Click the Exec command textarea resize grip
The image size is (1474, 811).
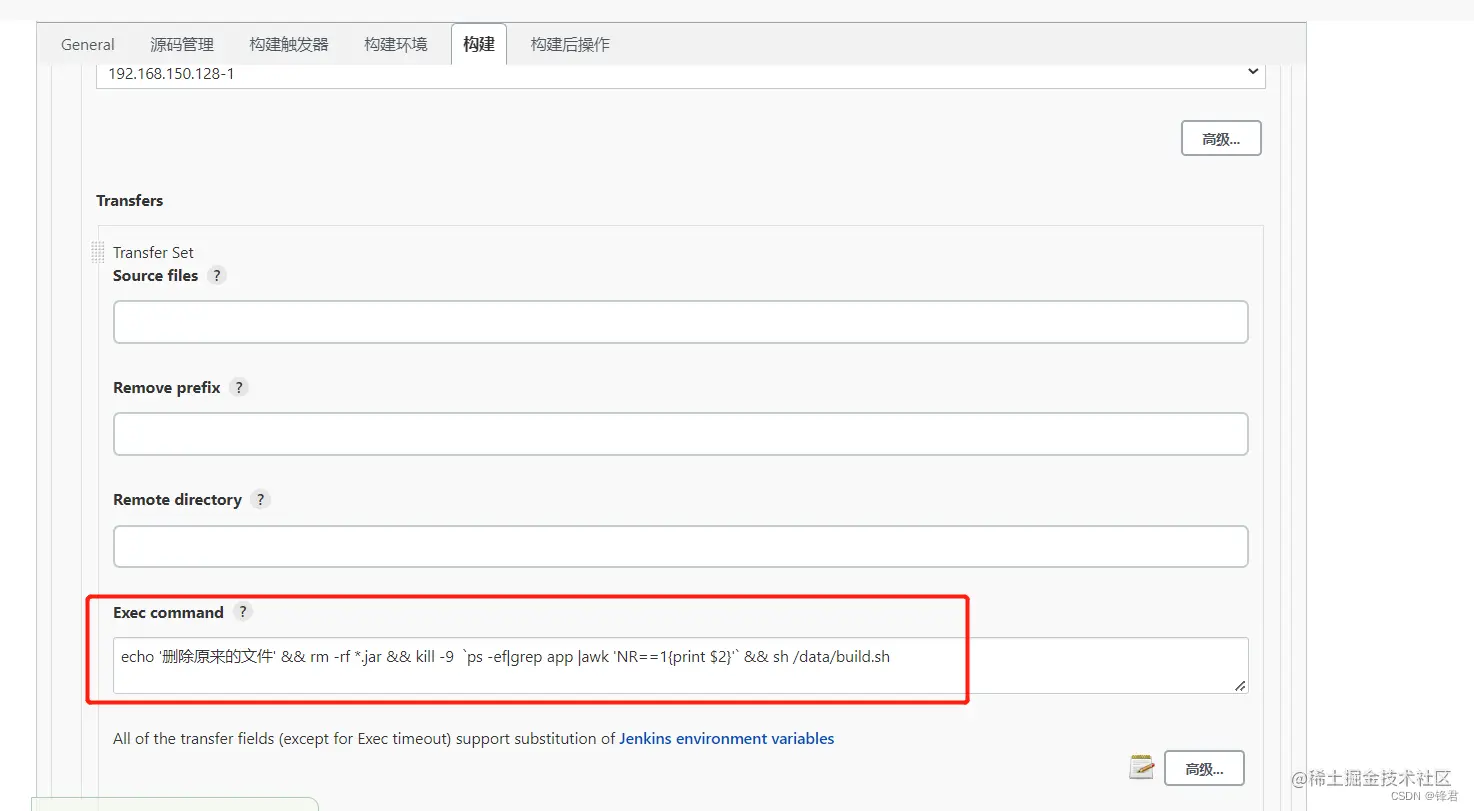(x=1240, y=686)
